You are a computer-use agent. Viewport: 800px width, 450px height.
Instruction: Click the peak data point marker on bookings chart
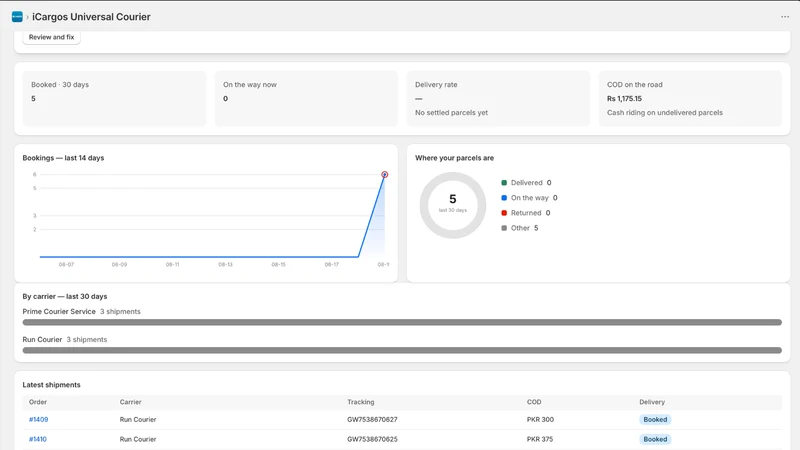click(385, 174)
